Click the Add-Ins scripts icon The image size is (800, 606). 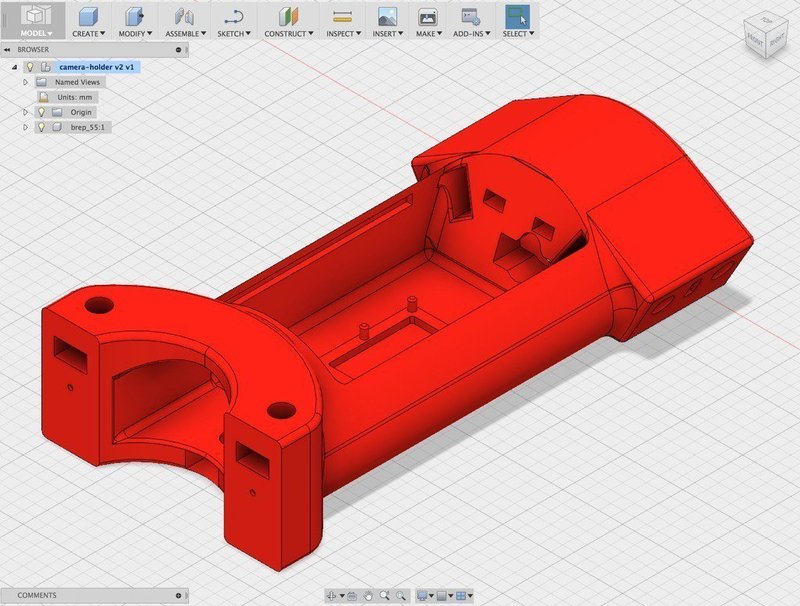point(471,17)
